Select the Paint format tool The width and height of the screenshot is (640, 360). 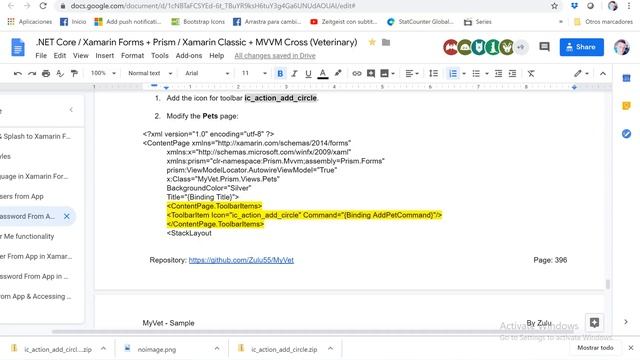[74, 73]
